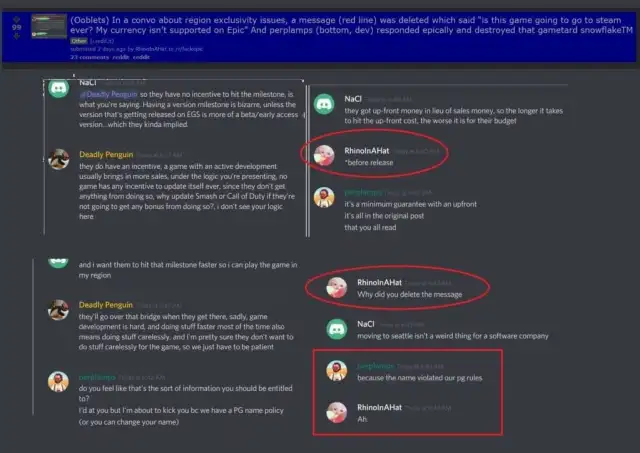Click Deadly Penguin's avatar beside 'they'll go over that bridge'
Image resolution: width=640 pixels, height=453 pixels.
point(58,310)
